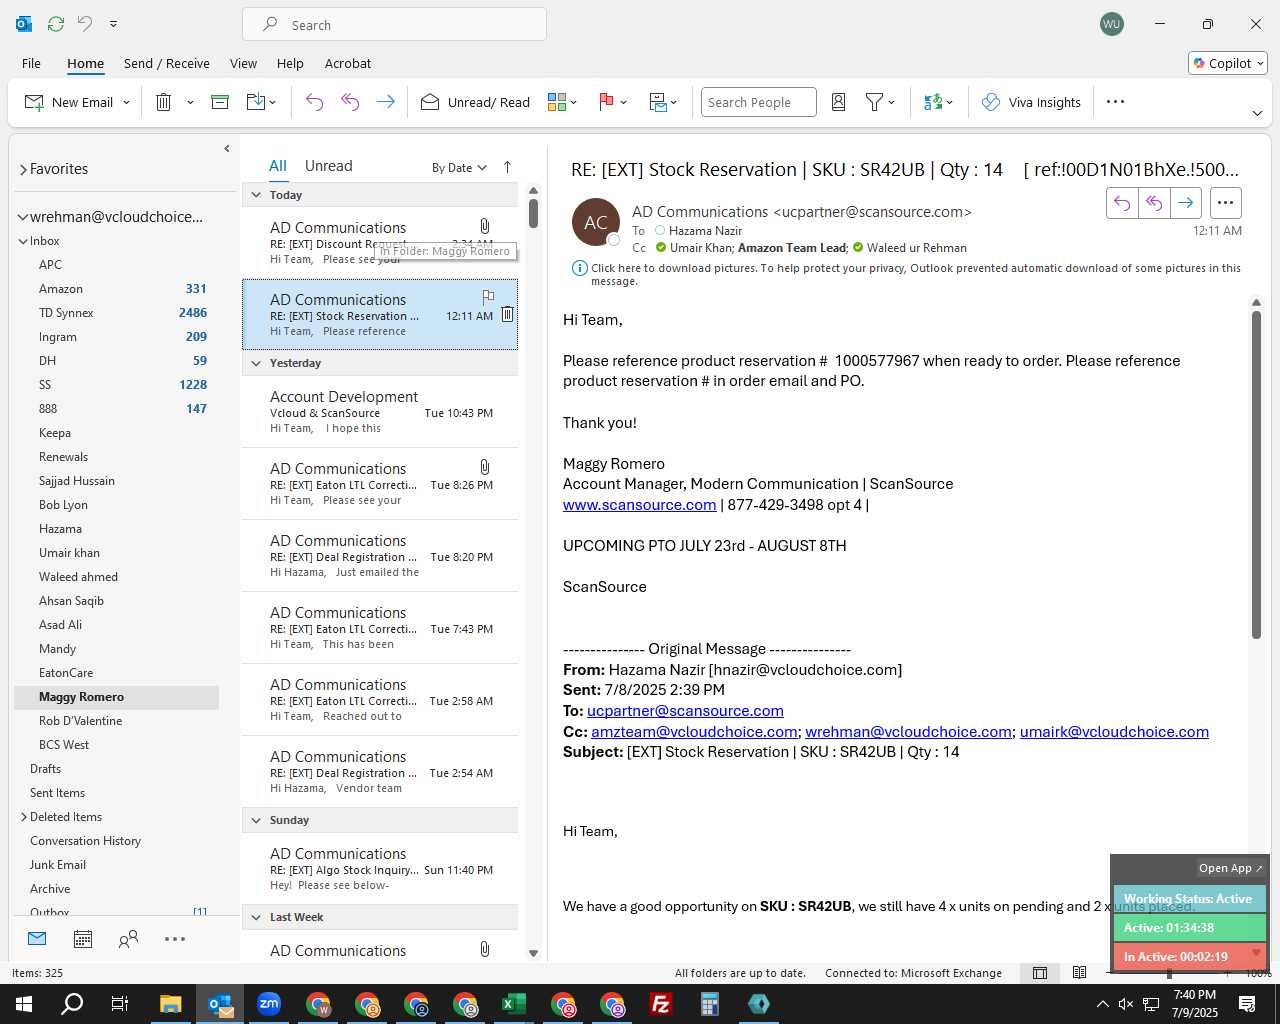Click the download pictures info bar
This screenshot has height=1024, width=1280.
click(x=906, y=274)
